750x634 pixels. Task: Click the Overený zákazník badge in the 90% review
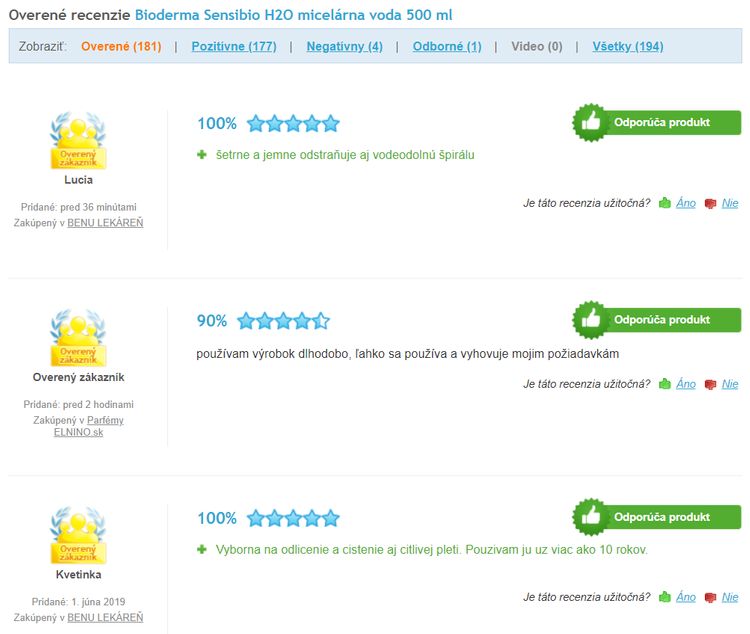coord(78,338)
